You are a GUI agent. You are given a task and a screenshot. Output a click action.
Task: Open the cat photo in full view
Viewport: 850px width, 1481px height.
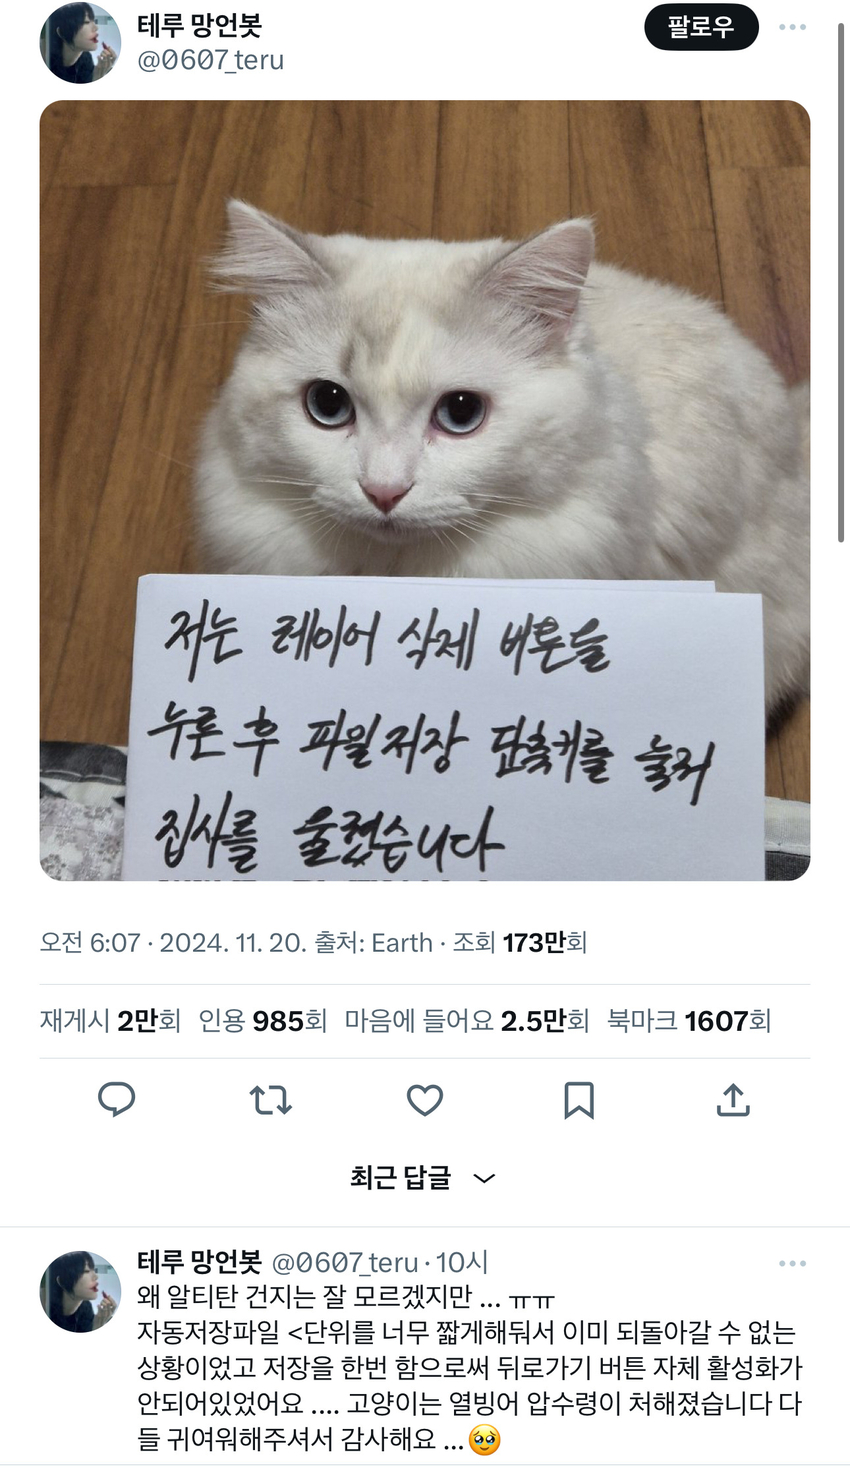tap(425, 490)
